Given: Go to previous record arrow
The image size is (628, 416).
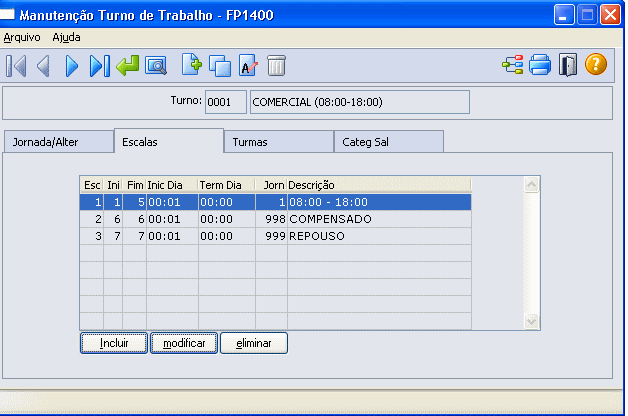Looking at the screenshot, I should pyautogui.click(x=43, y=66).
